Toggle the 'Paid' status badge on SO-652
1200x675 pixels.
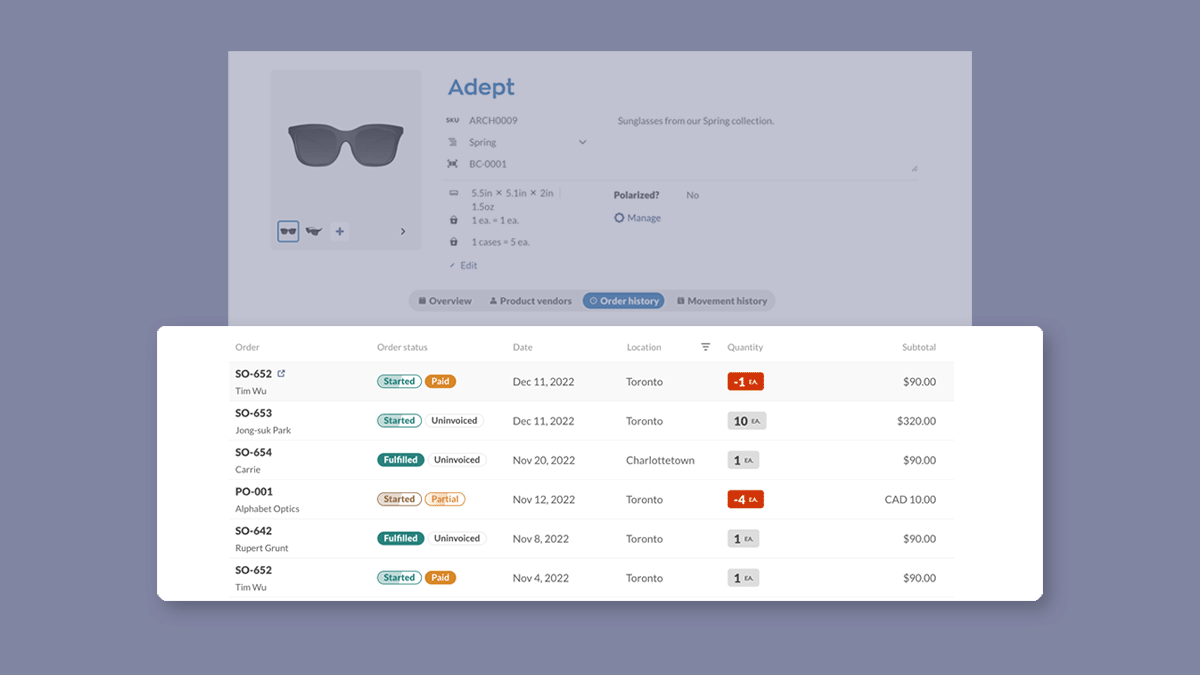pos(441,381)
